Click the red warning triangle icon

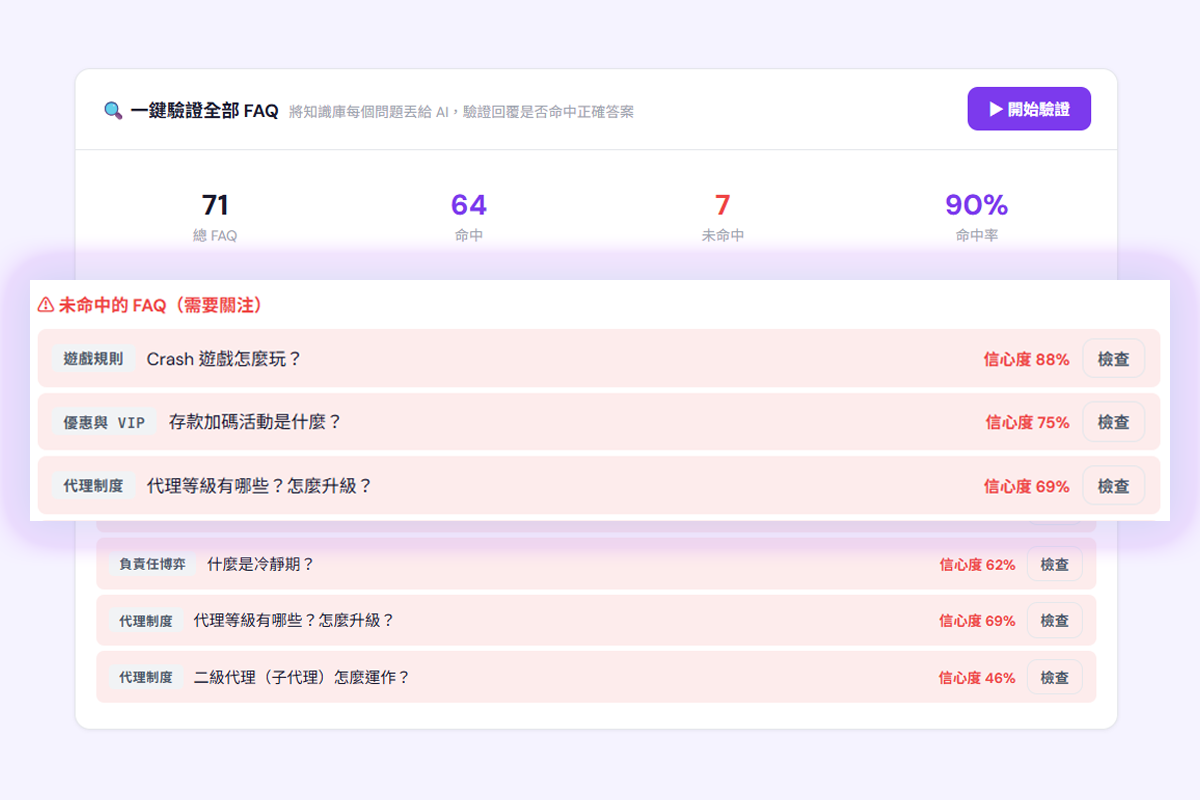[46, 305]
